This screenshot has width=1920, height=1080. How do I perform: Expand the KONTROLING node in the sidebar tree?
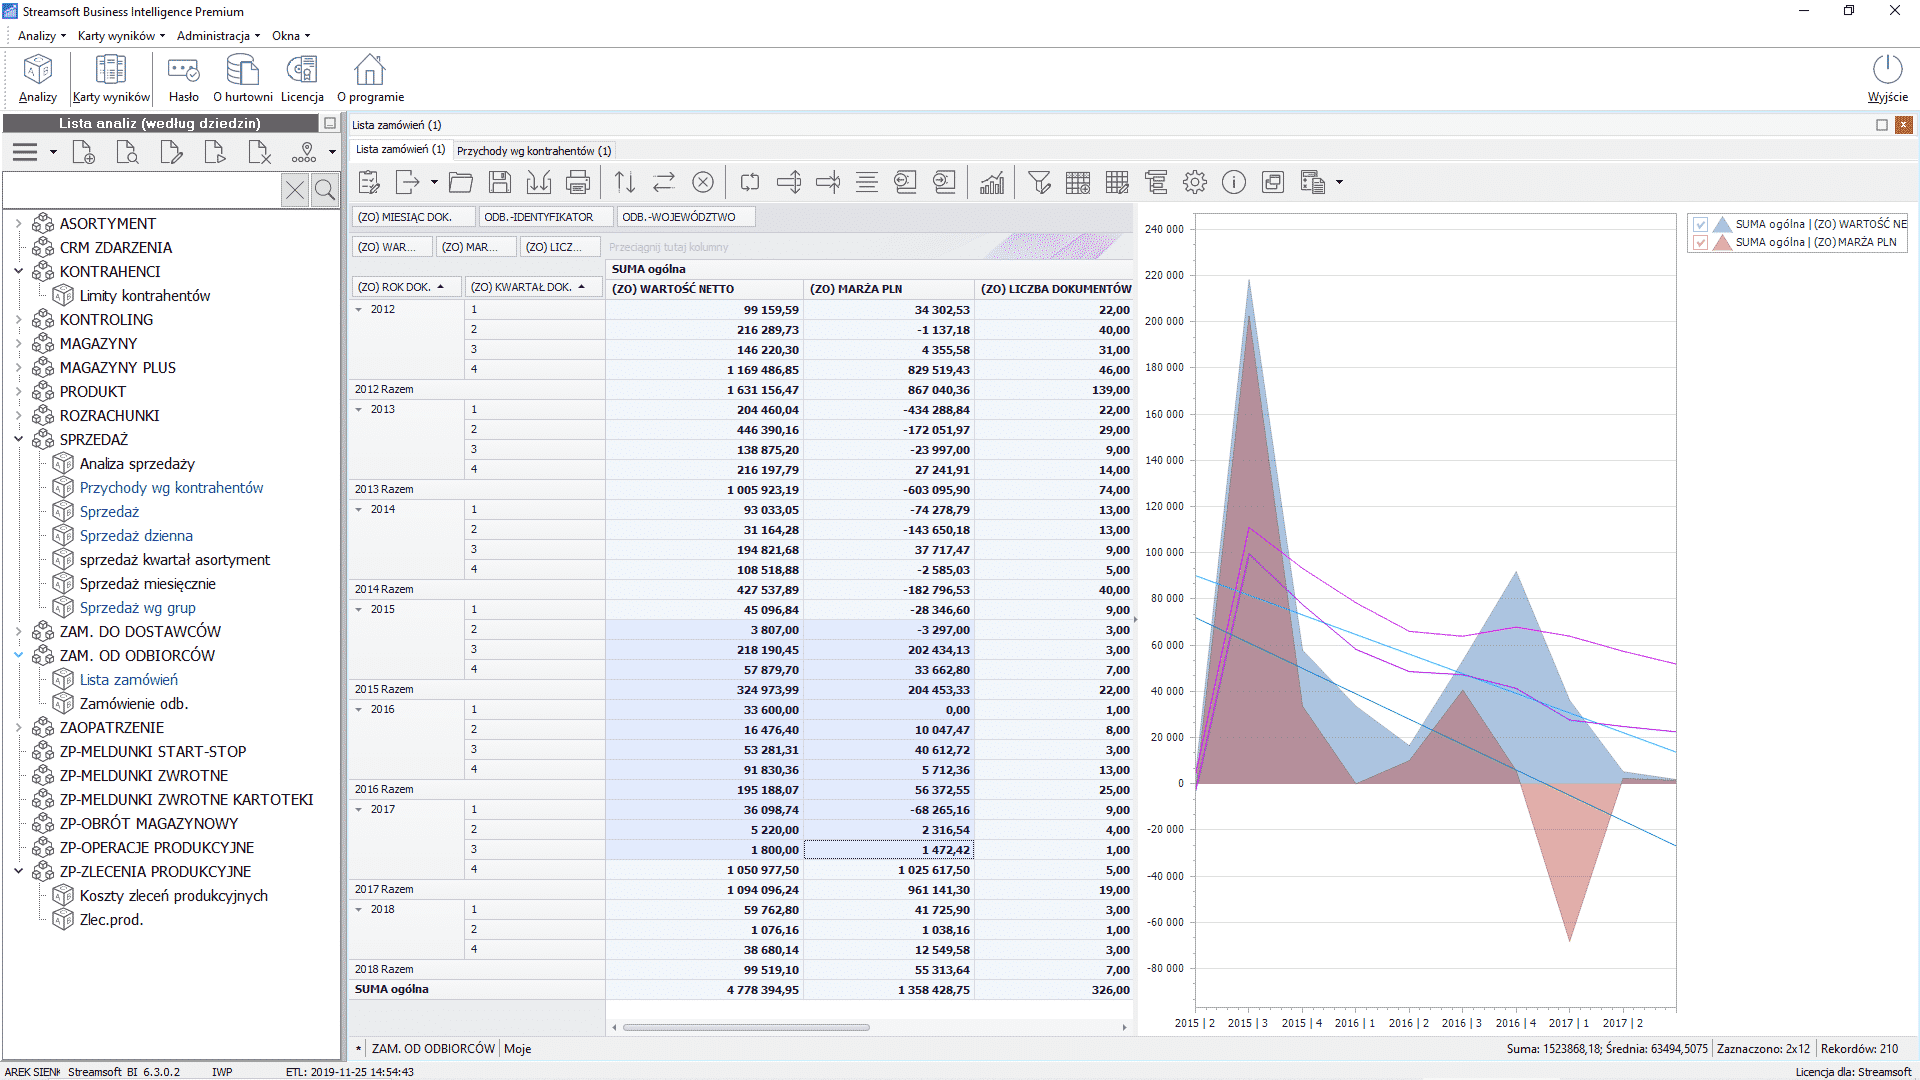(x=18, y=319)
